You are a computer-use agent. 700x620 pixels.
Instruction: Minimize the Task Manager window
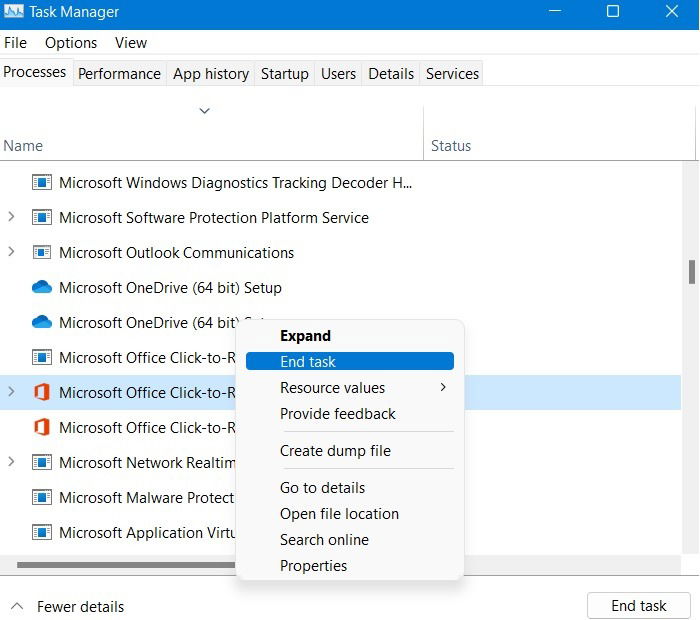click(x=555, y=11)
